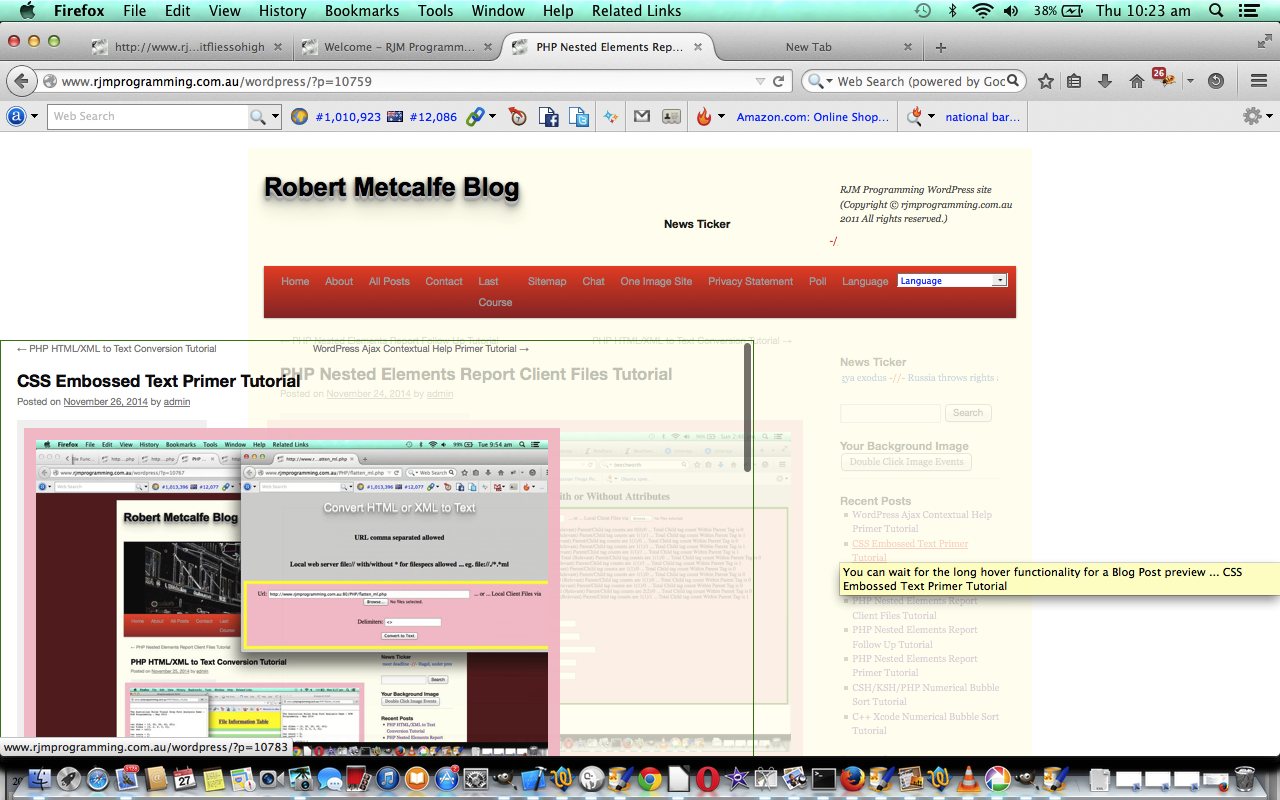Open the Downloads arrow icon
The image size is (1280, 800).
[1105, 81]
